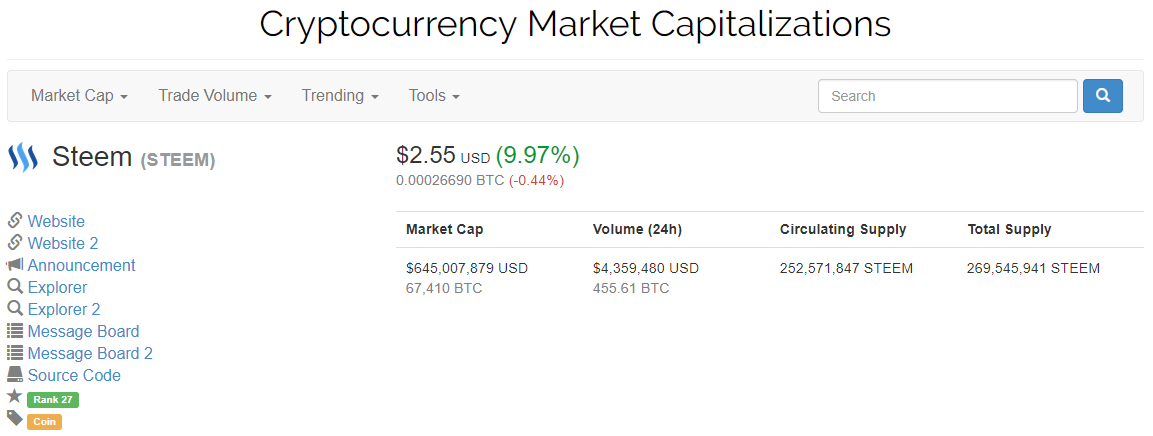This screenshot has height=436, width=1153.
Task: Expand the Trade Volume dropdown
Action: tap(215, 96)
